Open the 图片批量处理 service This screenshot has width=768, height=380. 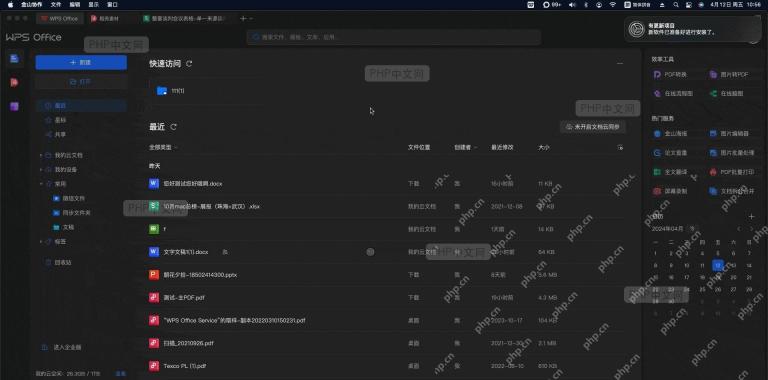732,153
